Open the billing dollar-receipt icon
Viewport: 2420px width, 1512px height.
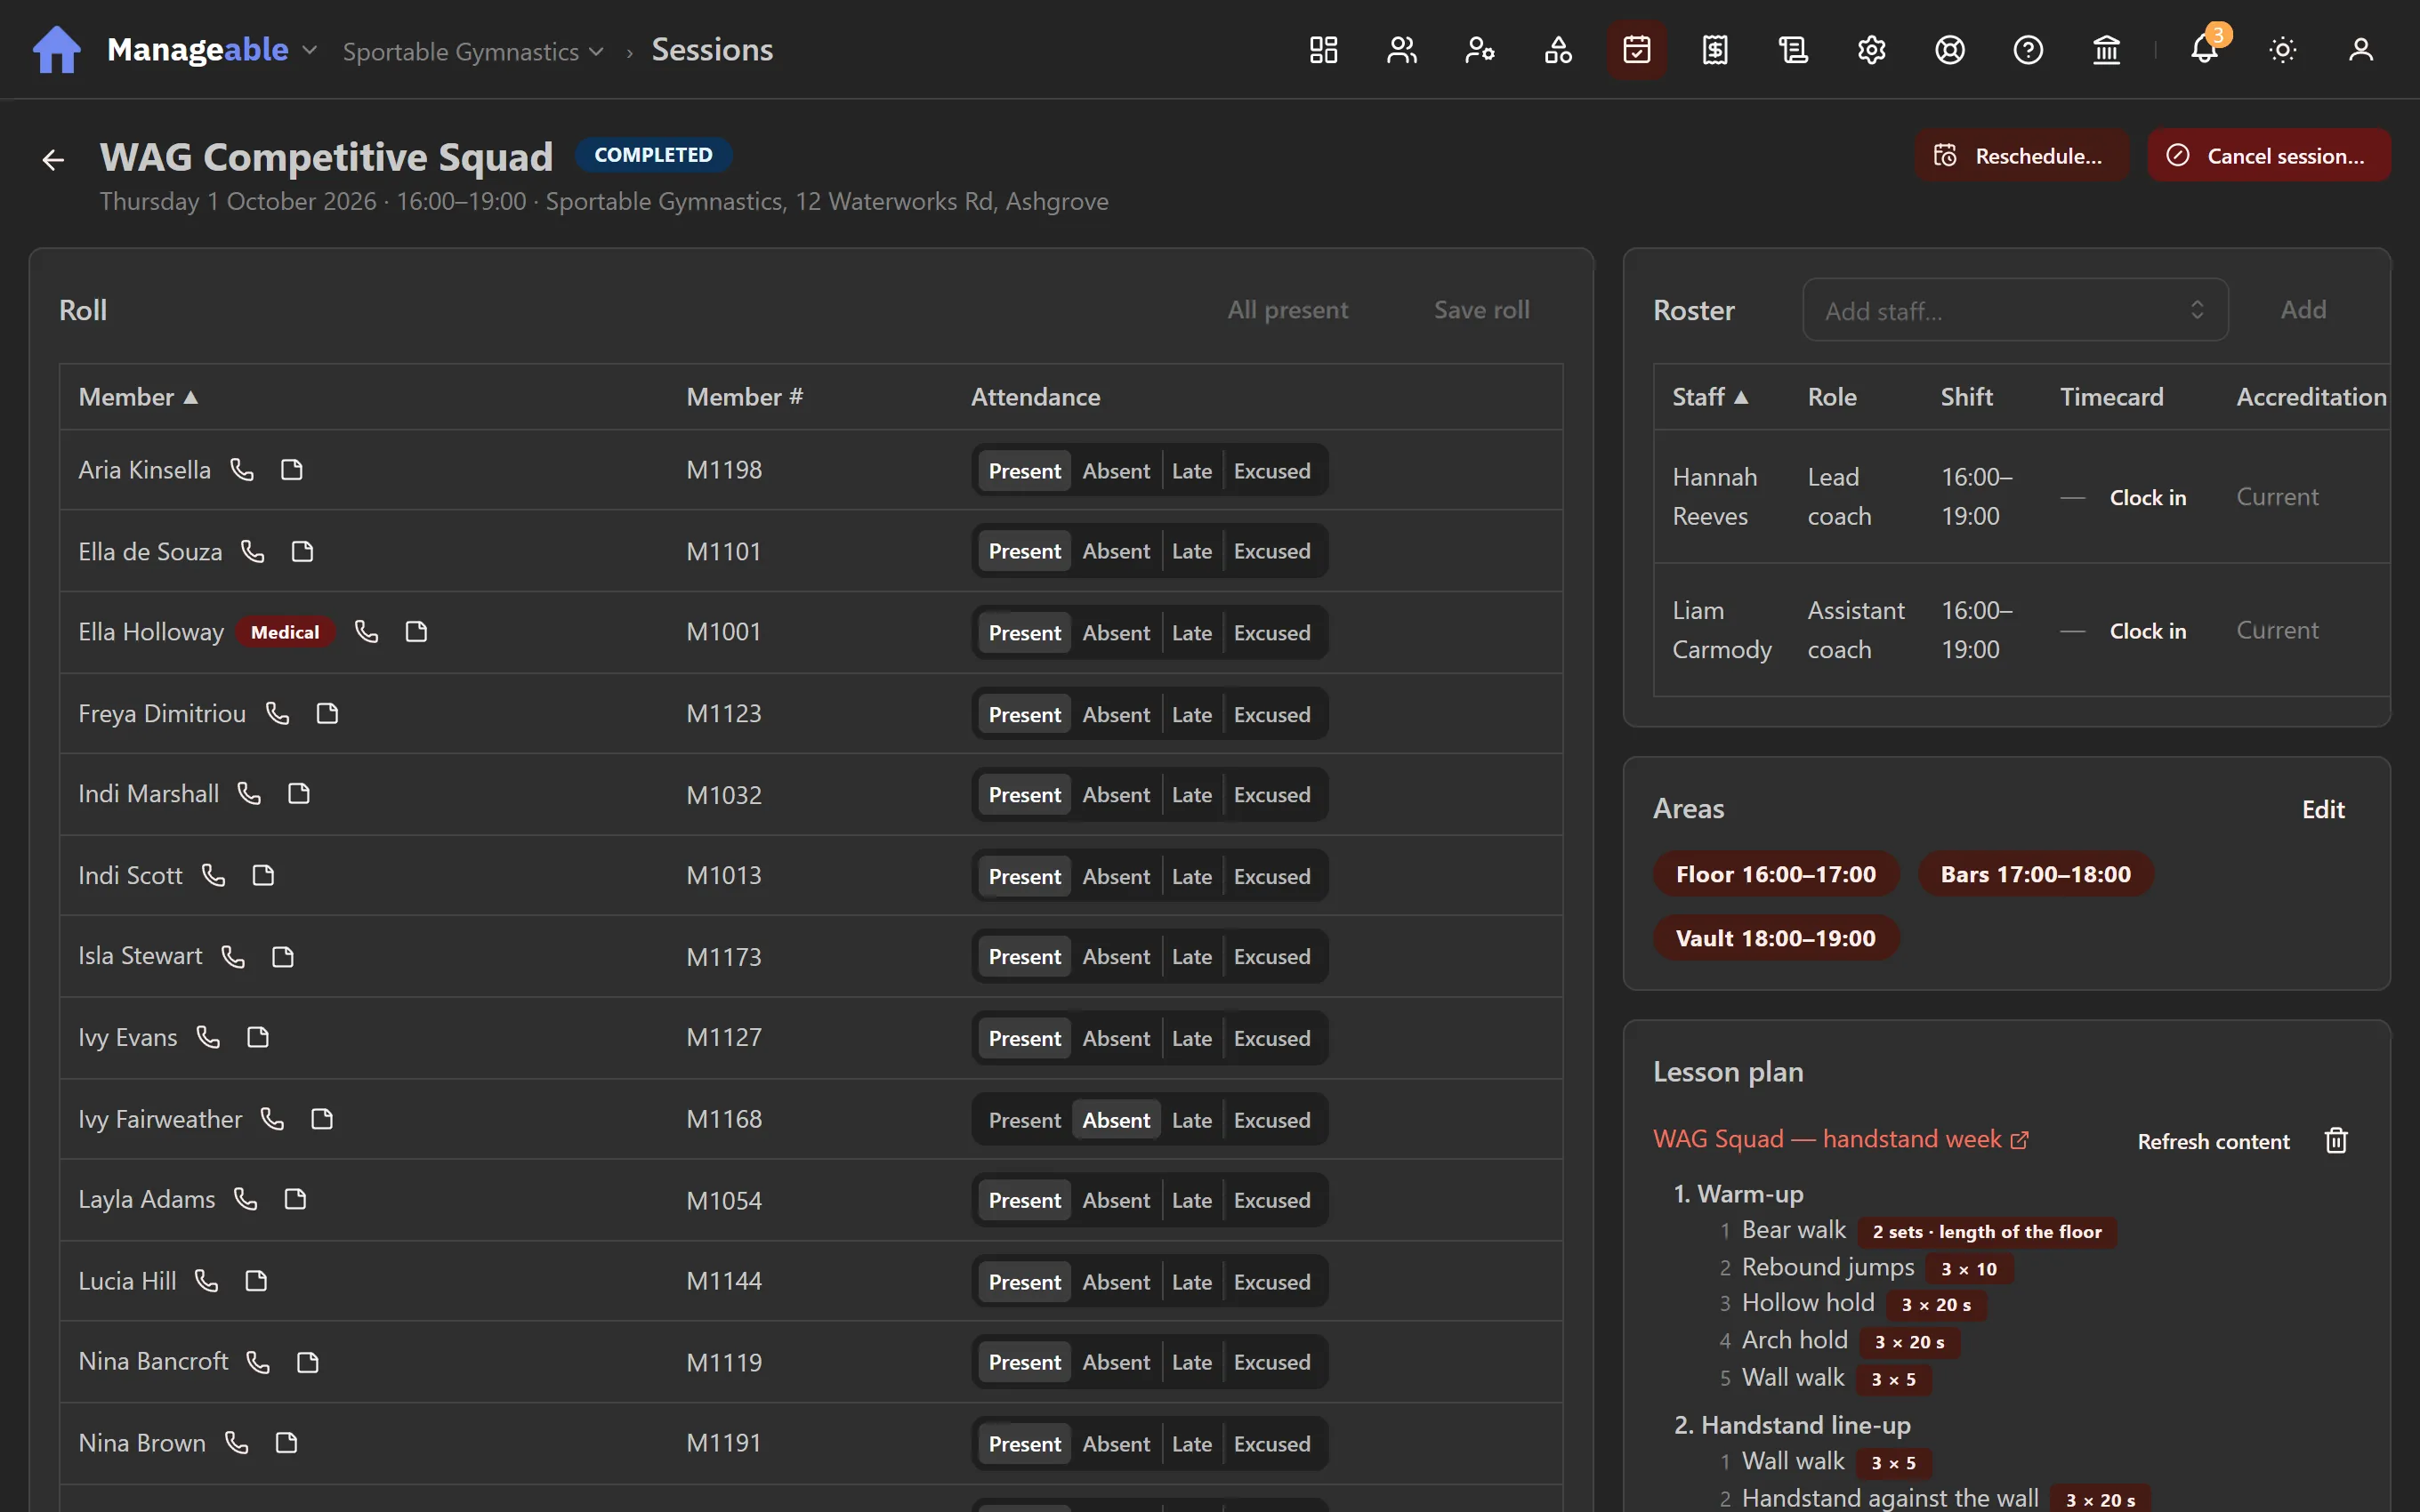[1715, 50]
